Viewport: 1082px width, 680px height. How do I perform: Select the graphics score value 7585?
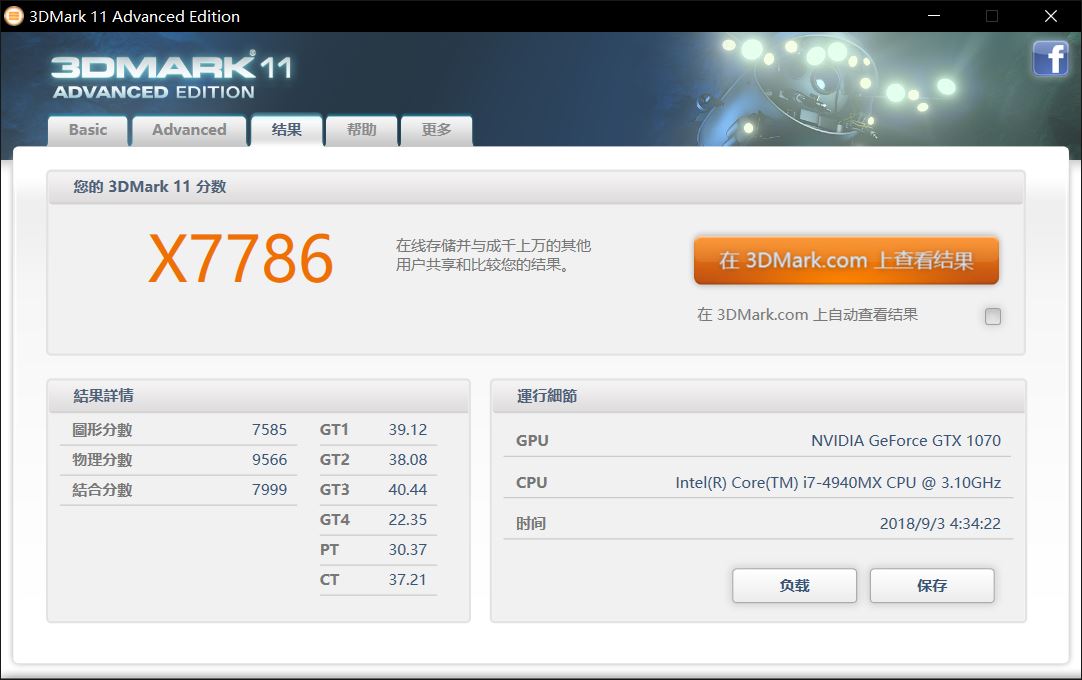click(269, 429)
